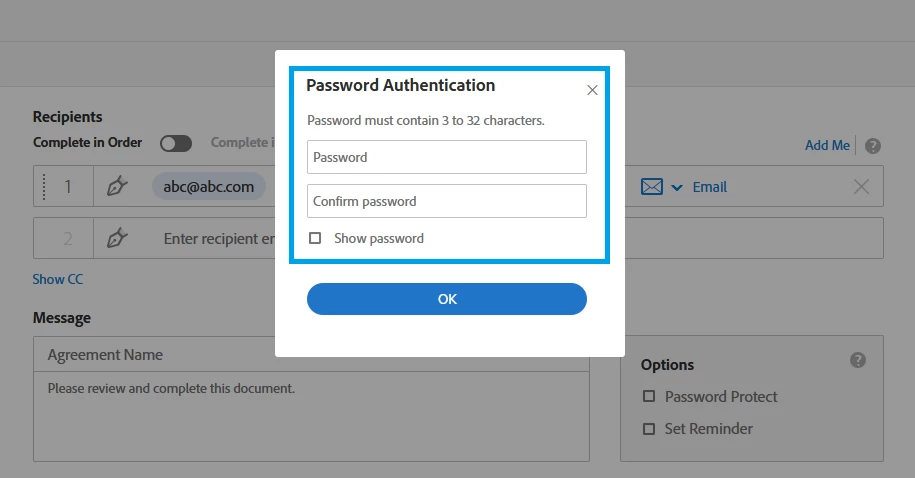Click the Confirm password field
Viewport: 915px width, 478px height.
pyautogui.click(x=446, y=201)
